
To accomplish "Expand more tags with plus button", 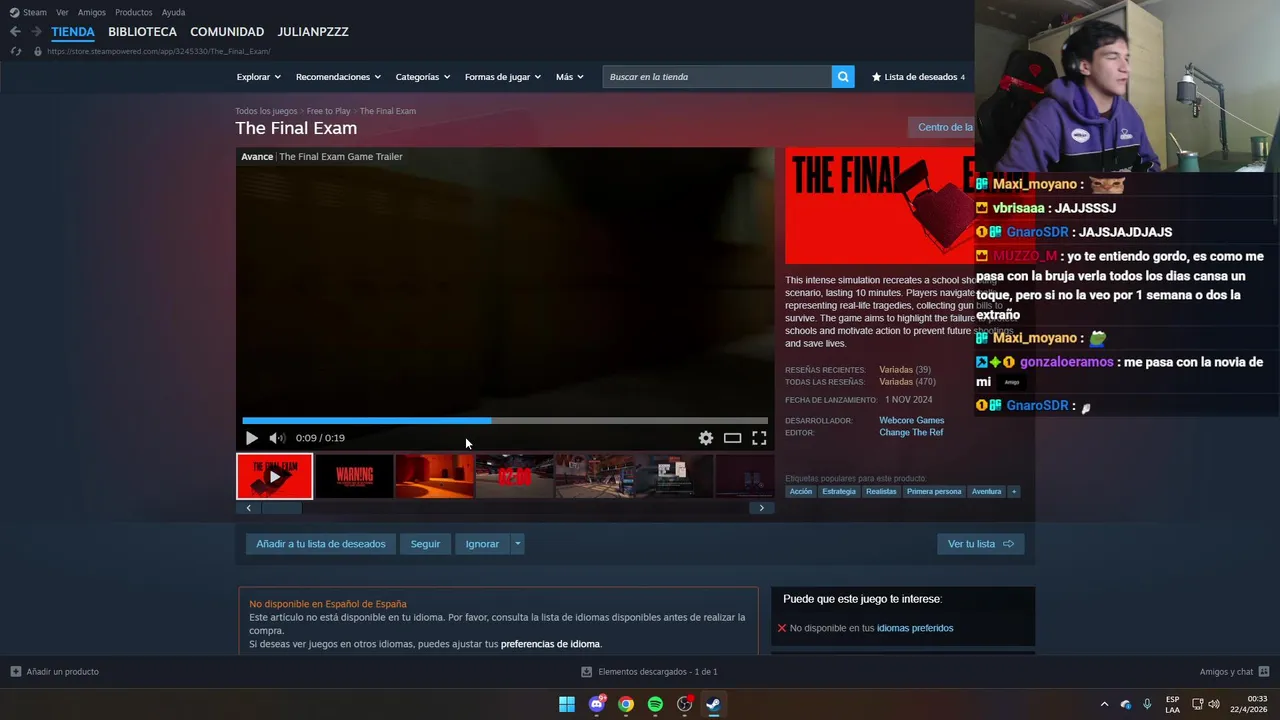I will coord(1014,492).
